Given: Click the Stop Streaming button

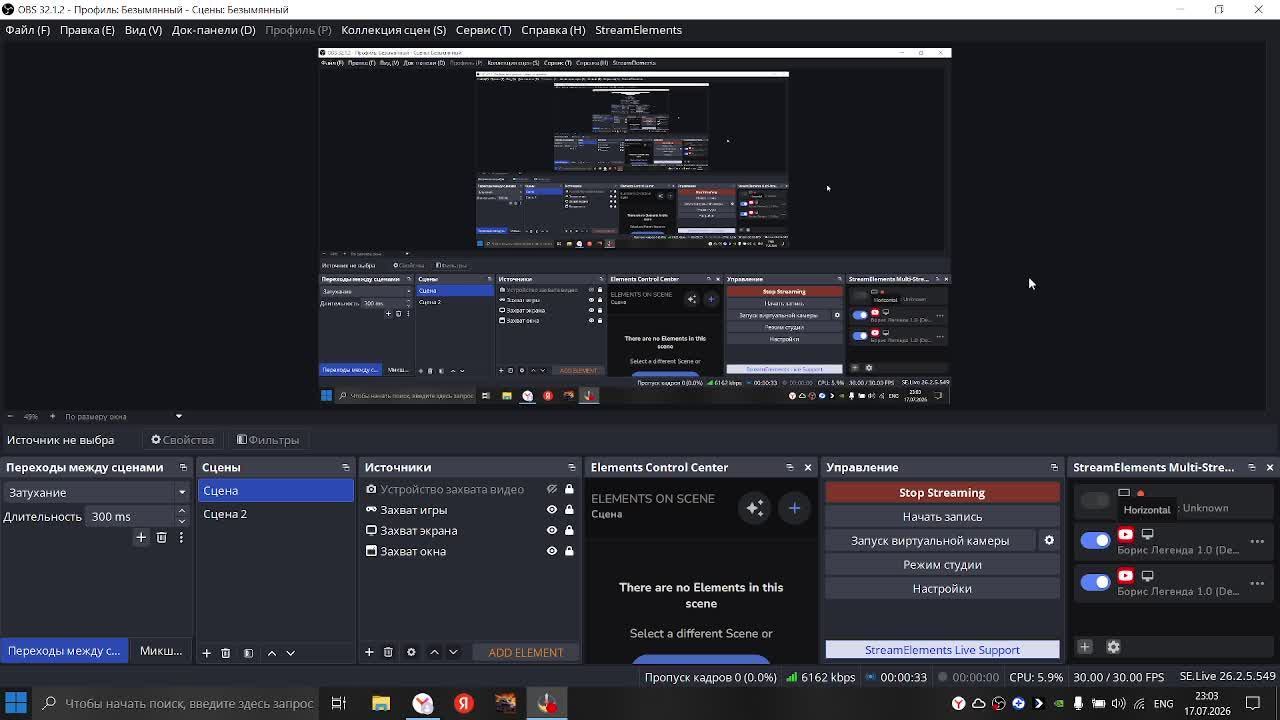Looking at the screenshot, I should click(x=942, y=492).
